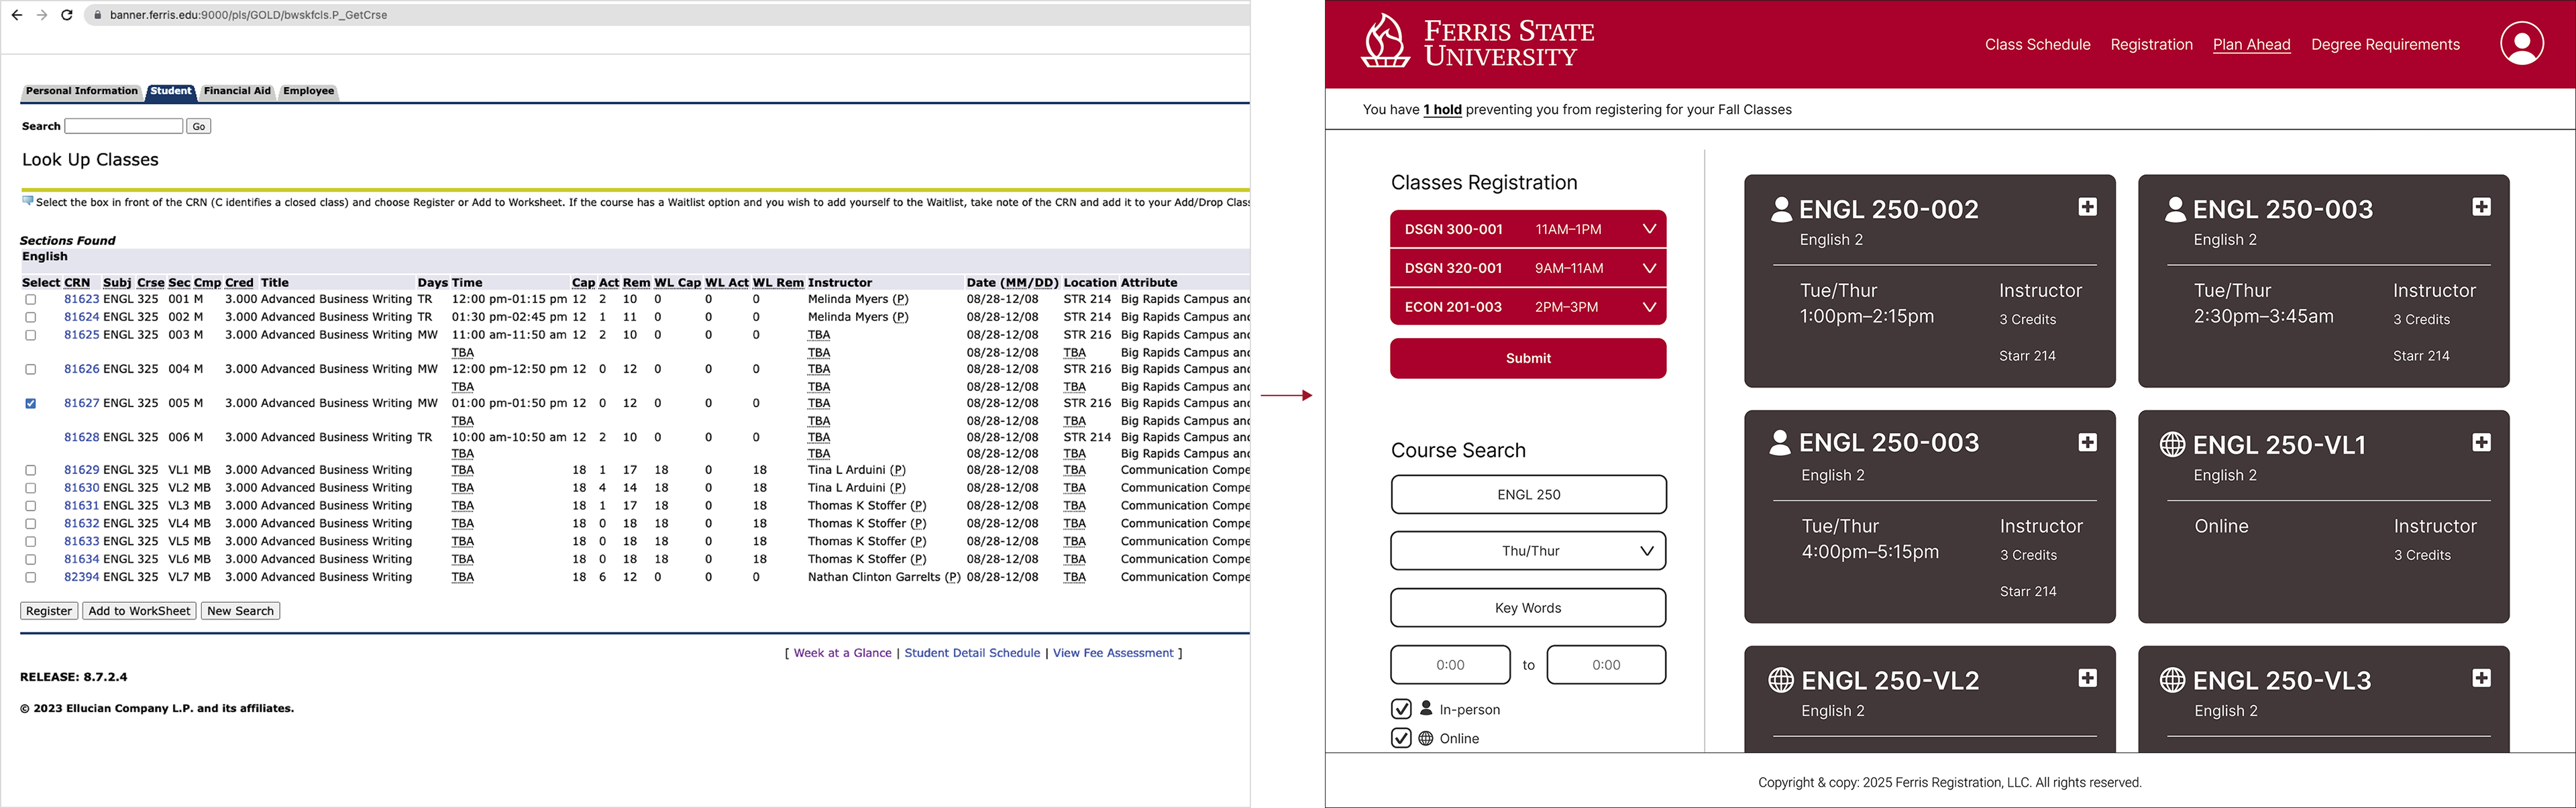Image resolution: width=2576 pixels, height=808 pixels.
Task: Click the person icon next to In-person filter
Action: (1426, 708)
